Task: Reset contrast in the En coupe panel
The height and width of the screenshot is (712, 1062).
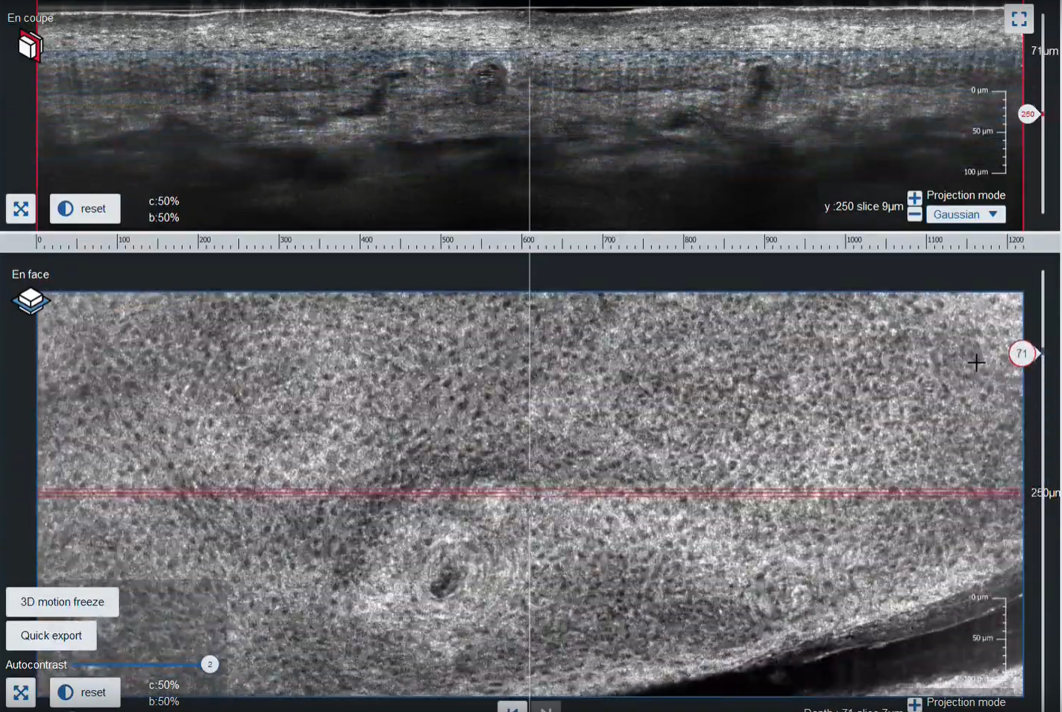Action: (x=85, y=208)
